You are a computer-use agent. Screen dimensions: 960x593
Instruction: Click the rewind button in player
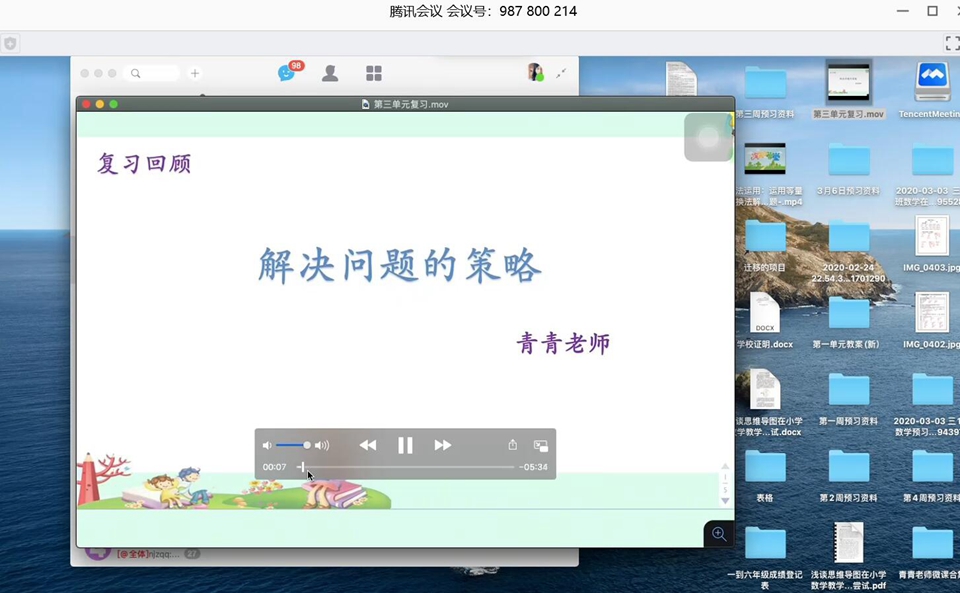pos(368,445)
